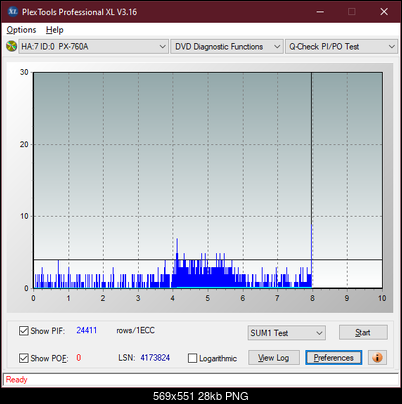
Task: Click the rows/1ECC label
Action: (x=135, y=330)
